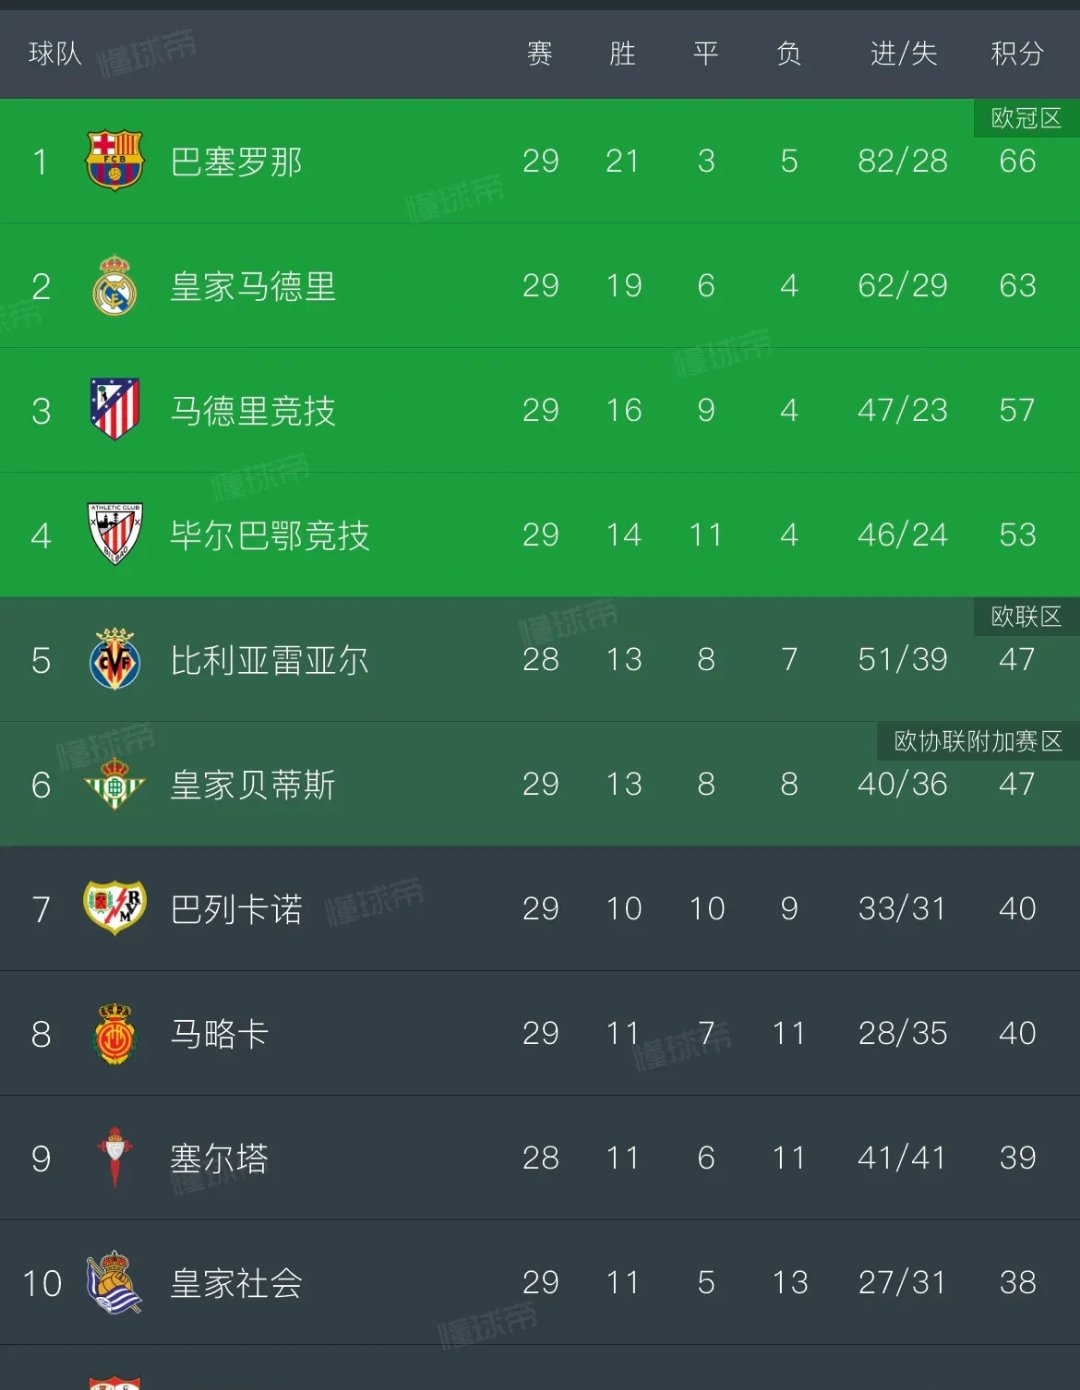The height and width of the screenshot is (1390, 1080).
Task: Open team page for 巴塞罗那
Action: tap(236, 161)
